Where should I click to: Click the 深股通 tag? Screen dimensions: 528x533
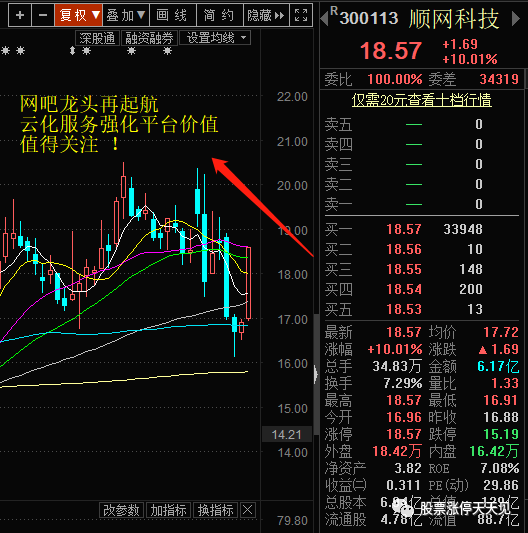click(97, 38)
